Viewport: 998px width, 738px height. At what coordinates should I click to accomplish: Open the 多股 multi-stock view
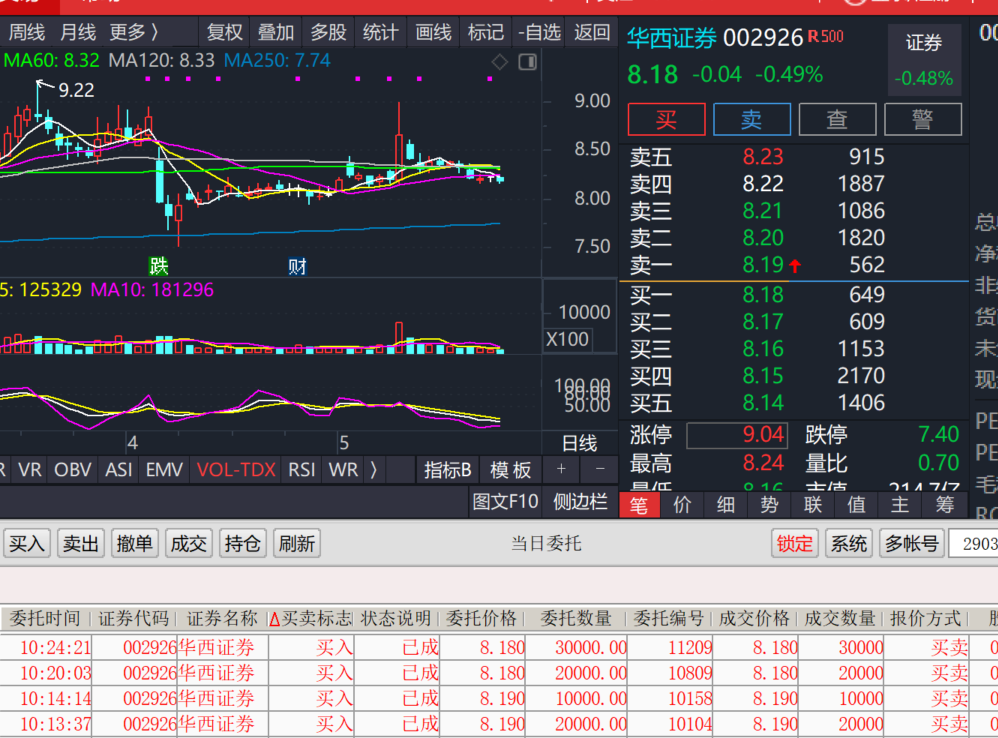click(x=328, y=32)
